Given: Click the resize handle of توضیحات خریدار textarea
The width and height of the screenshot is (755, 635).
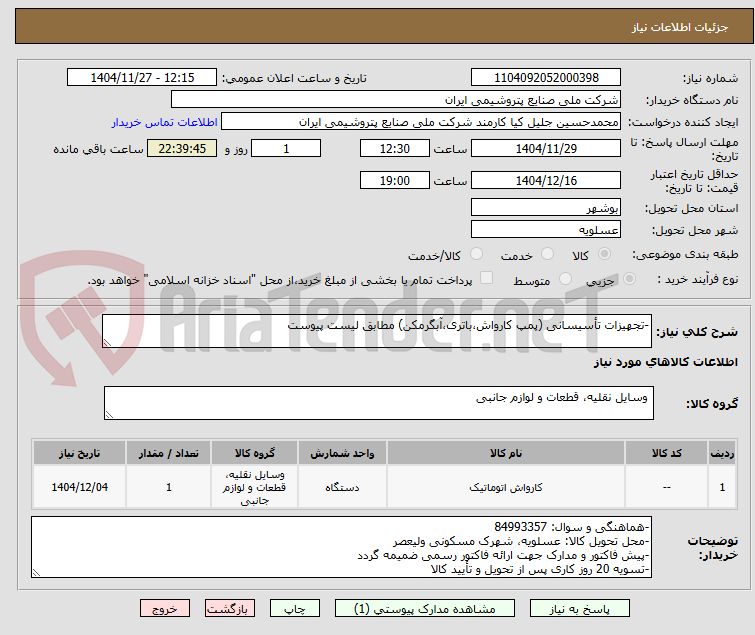Looking at the screenshot, I should pyautogui.click(x=36, y=573).
